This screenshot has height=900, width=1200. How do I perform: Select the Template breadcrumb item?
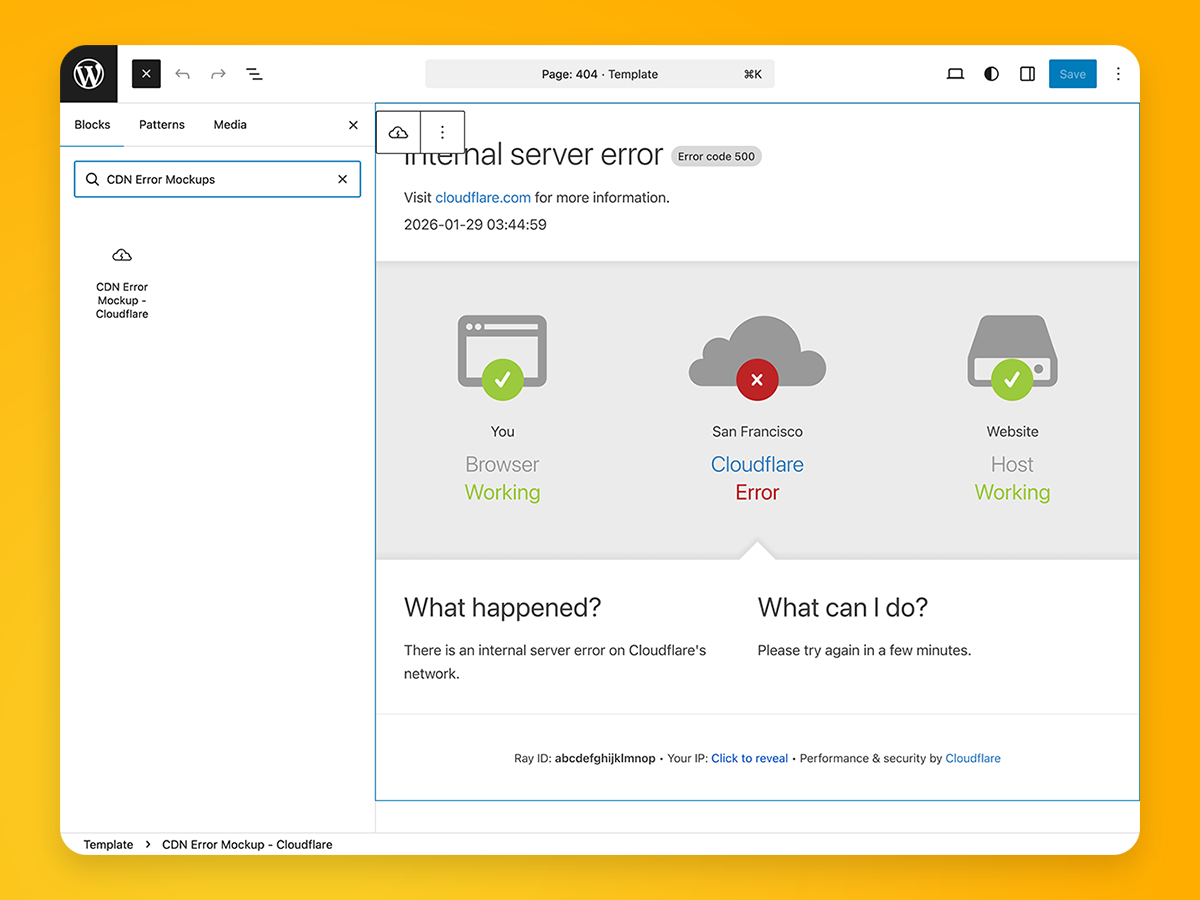[108, 845]
